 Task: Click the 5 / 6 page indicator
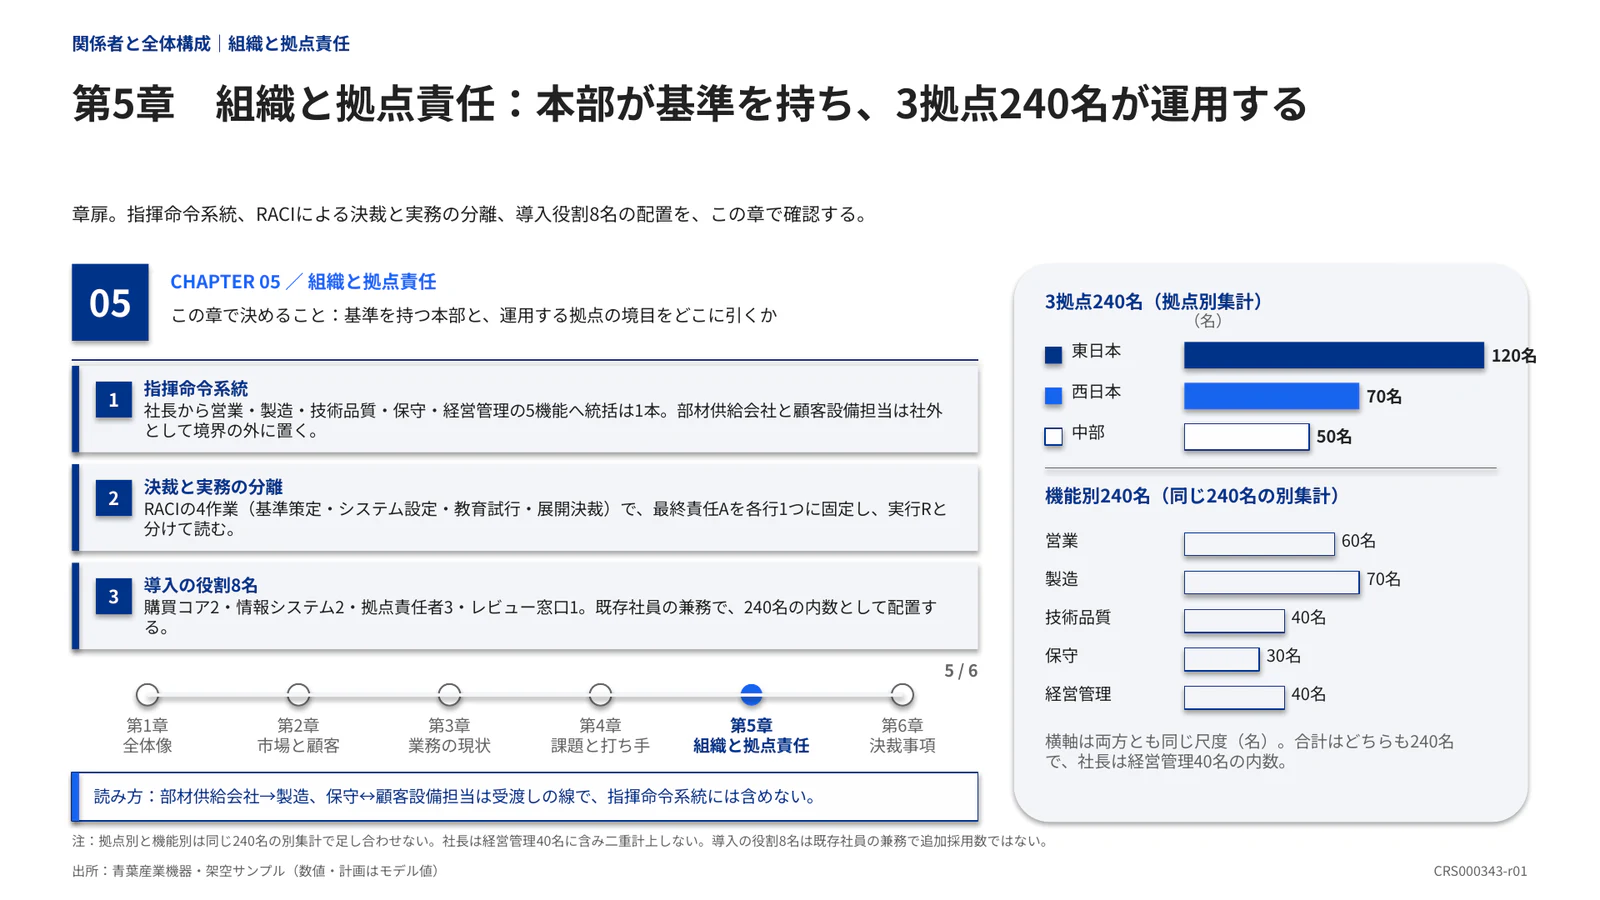click(x=961, y=671)
